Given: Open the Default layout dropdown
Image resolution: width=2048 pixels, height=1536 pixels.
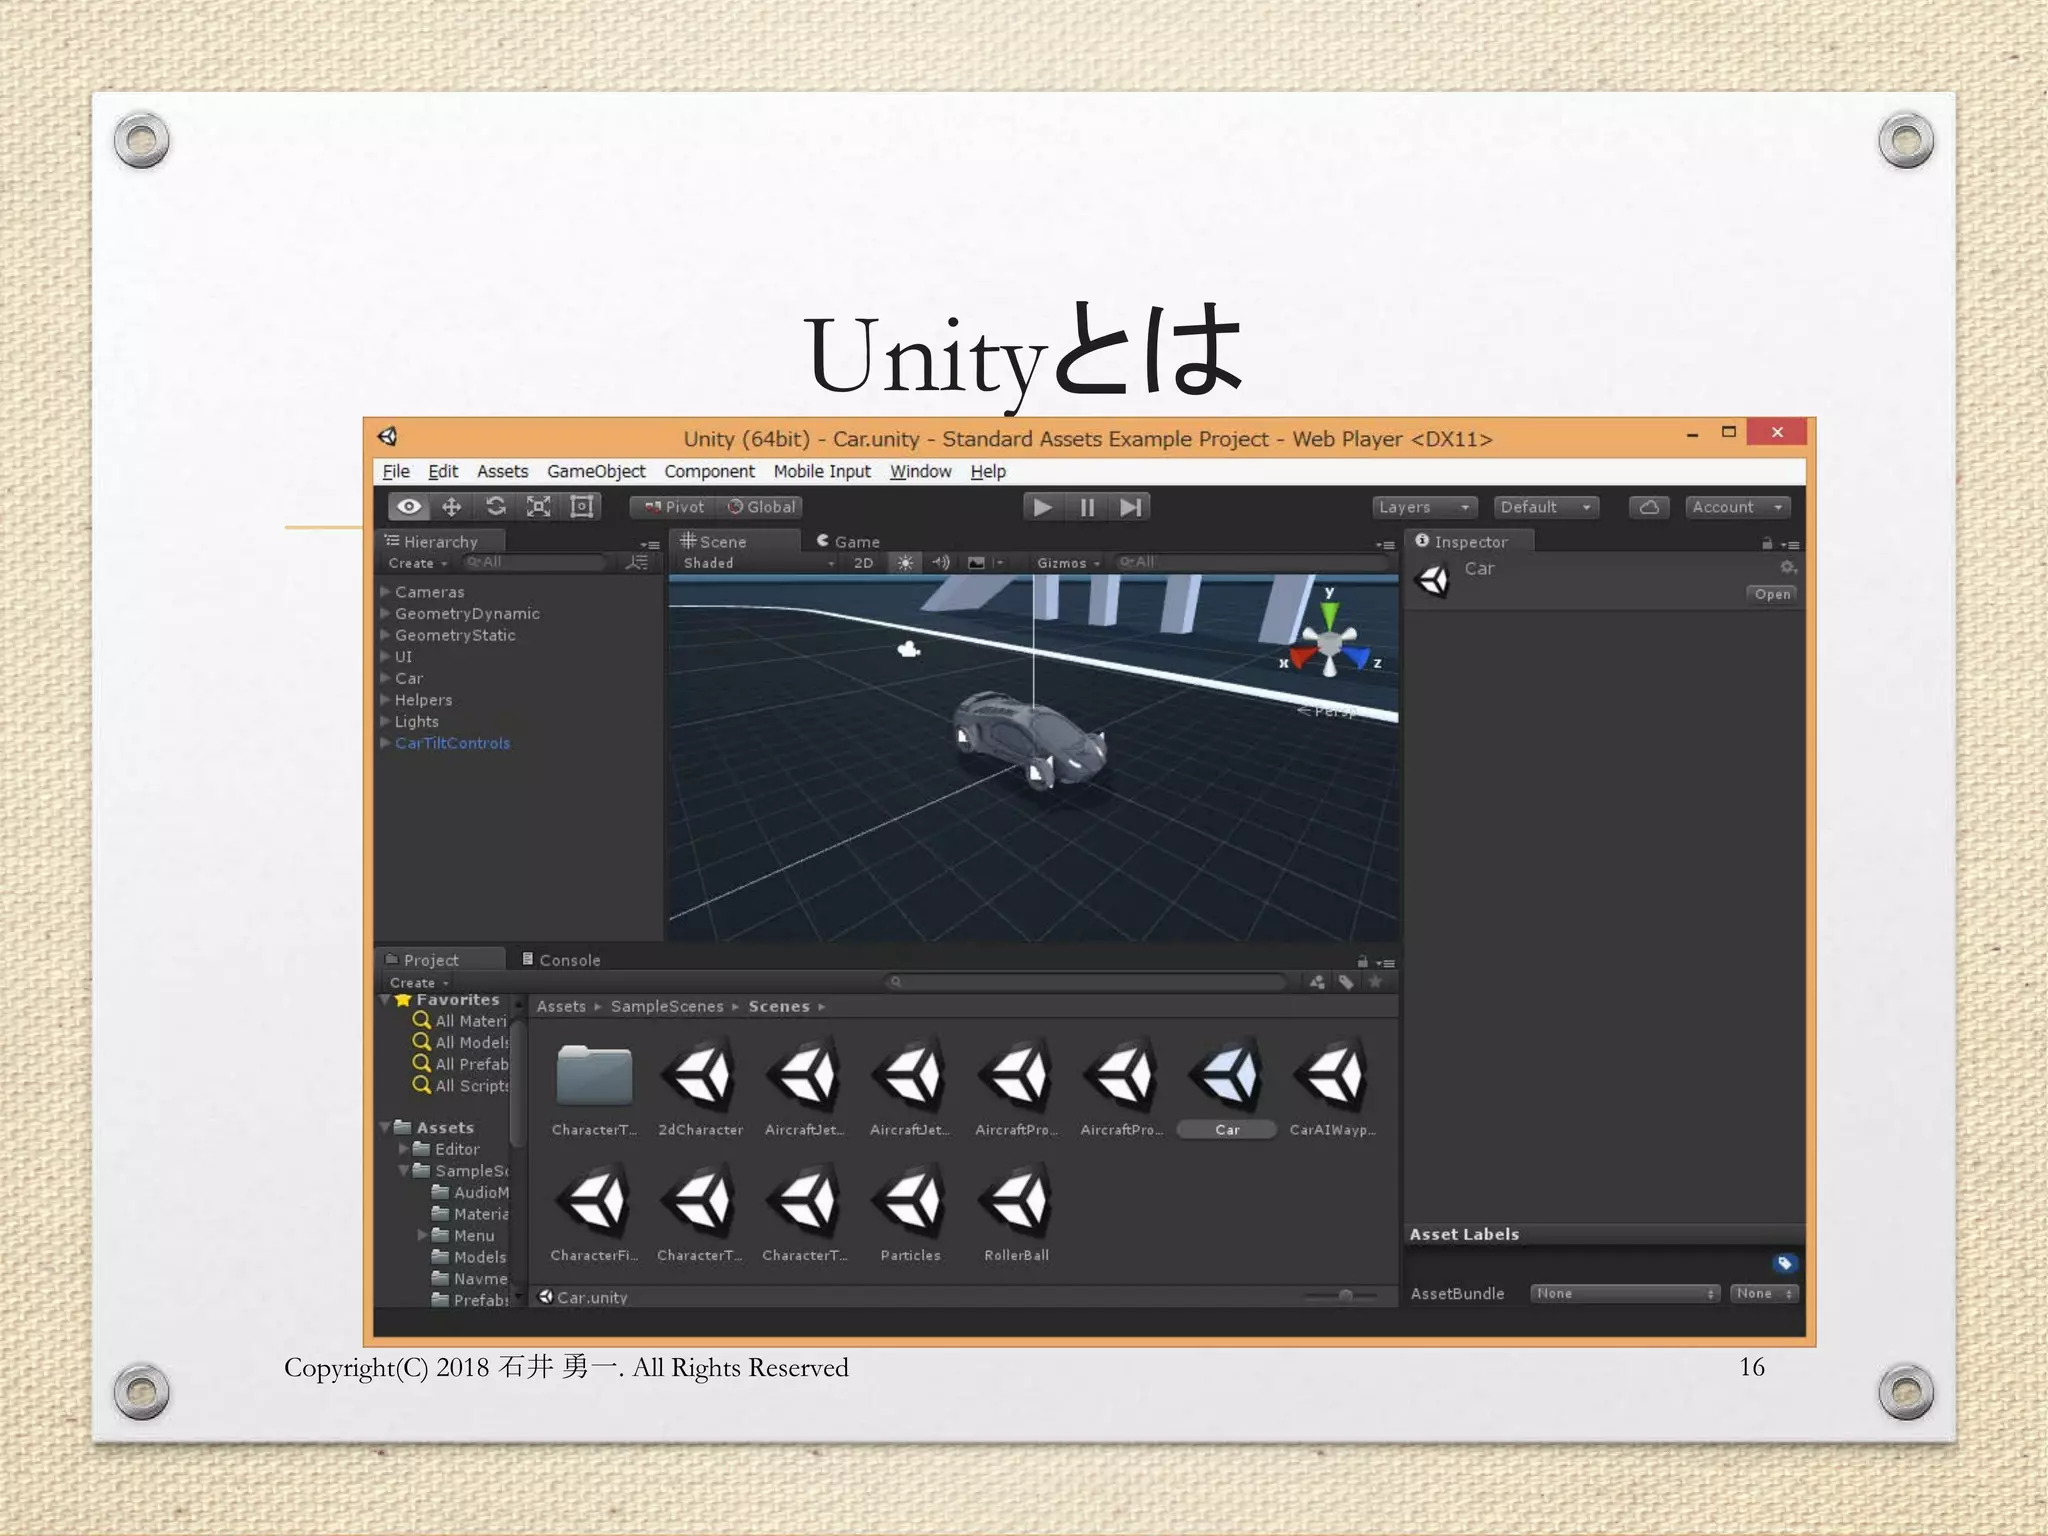Looking at the screenshot, I should pos(1545,507).
